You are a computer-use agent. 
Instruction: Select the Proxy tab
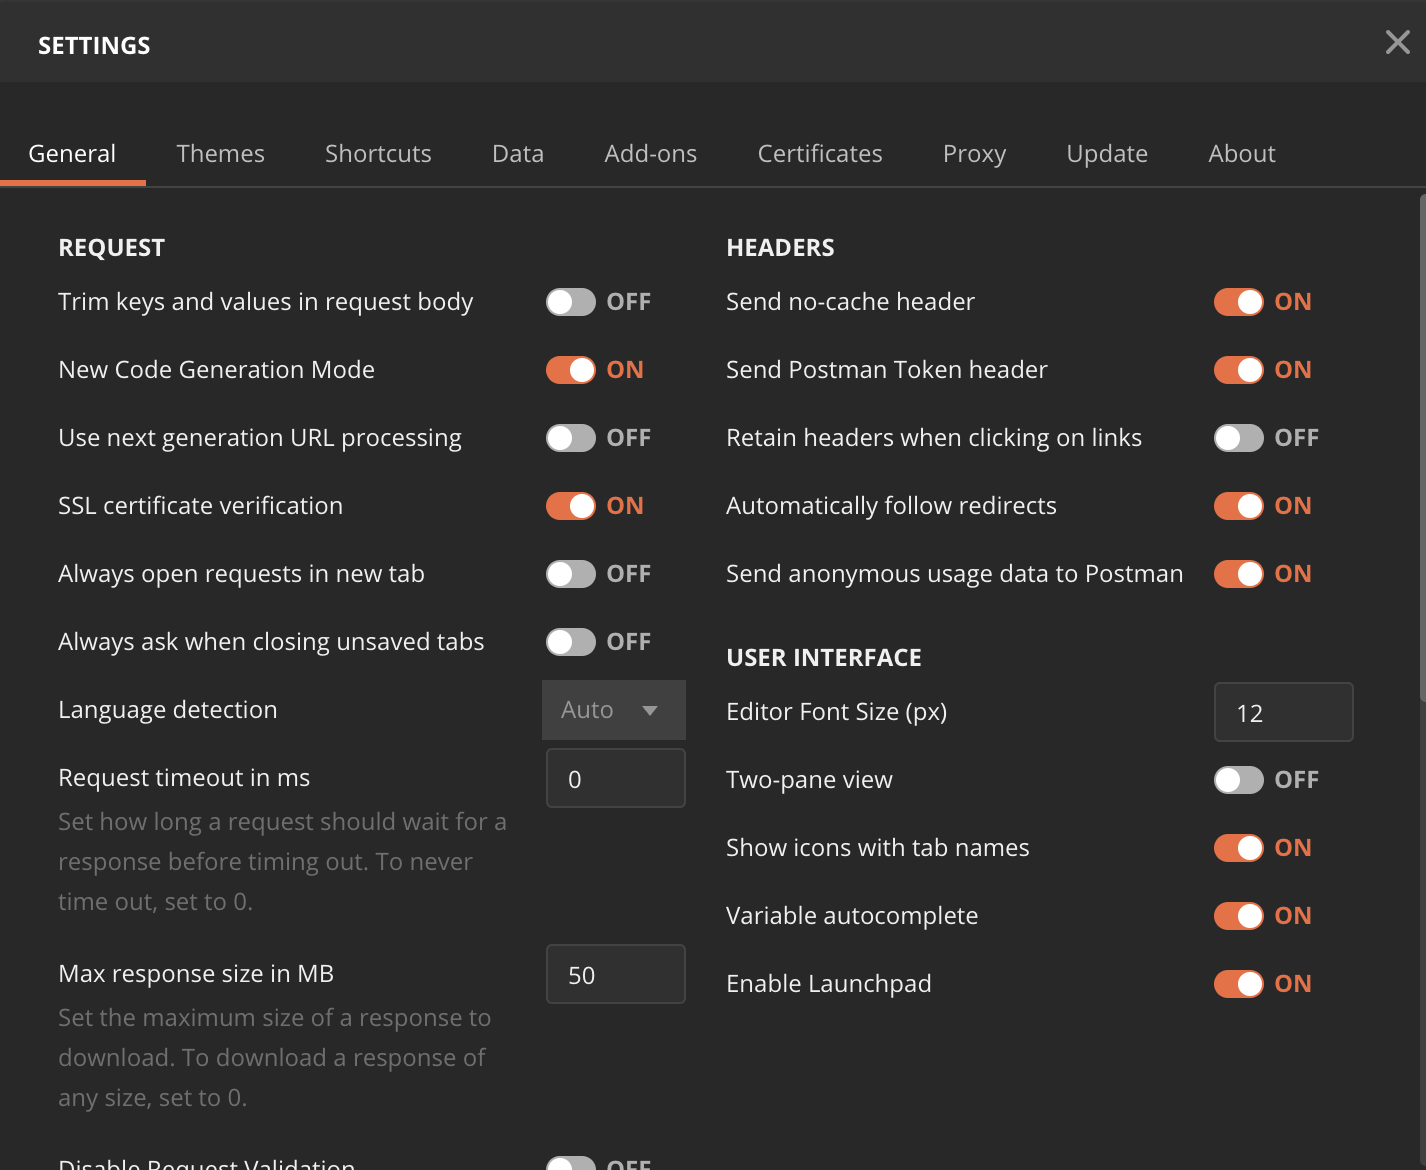(974, 153)
